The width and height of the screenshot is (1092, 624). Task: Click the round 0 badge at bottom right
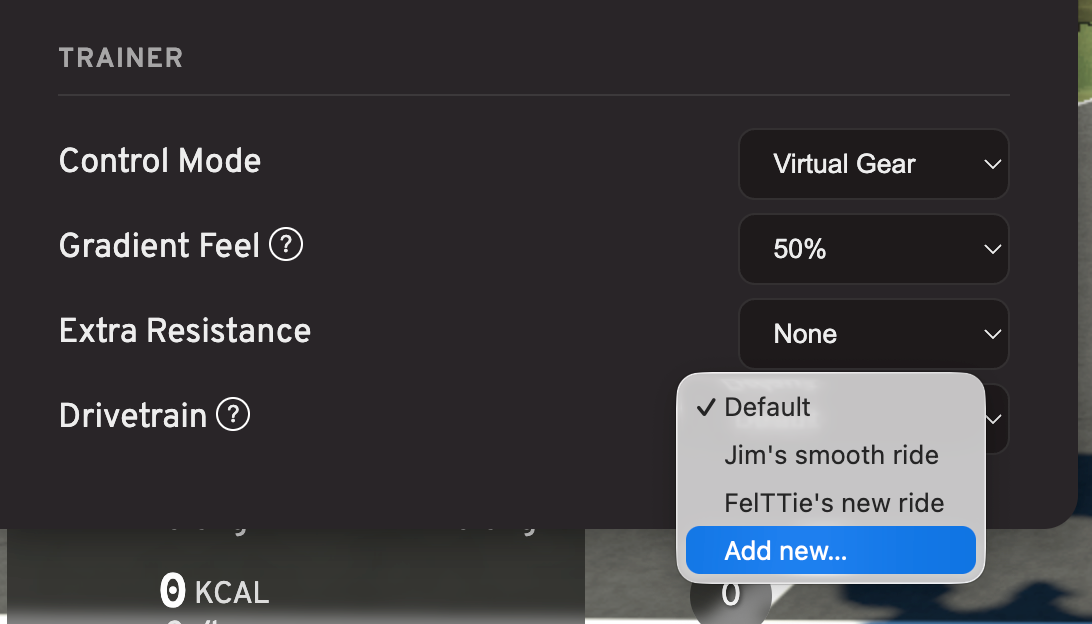pyautogui.click(x=731, y=595)
